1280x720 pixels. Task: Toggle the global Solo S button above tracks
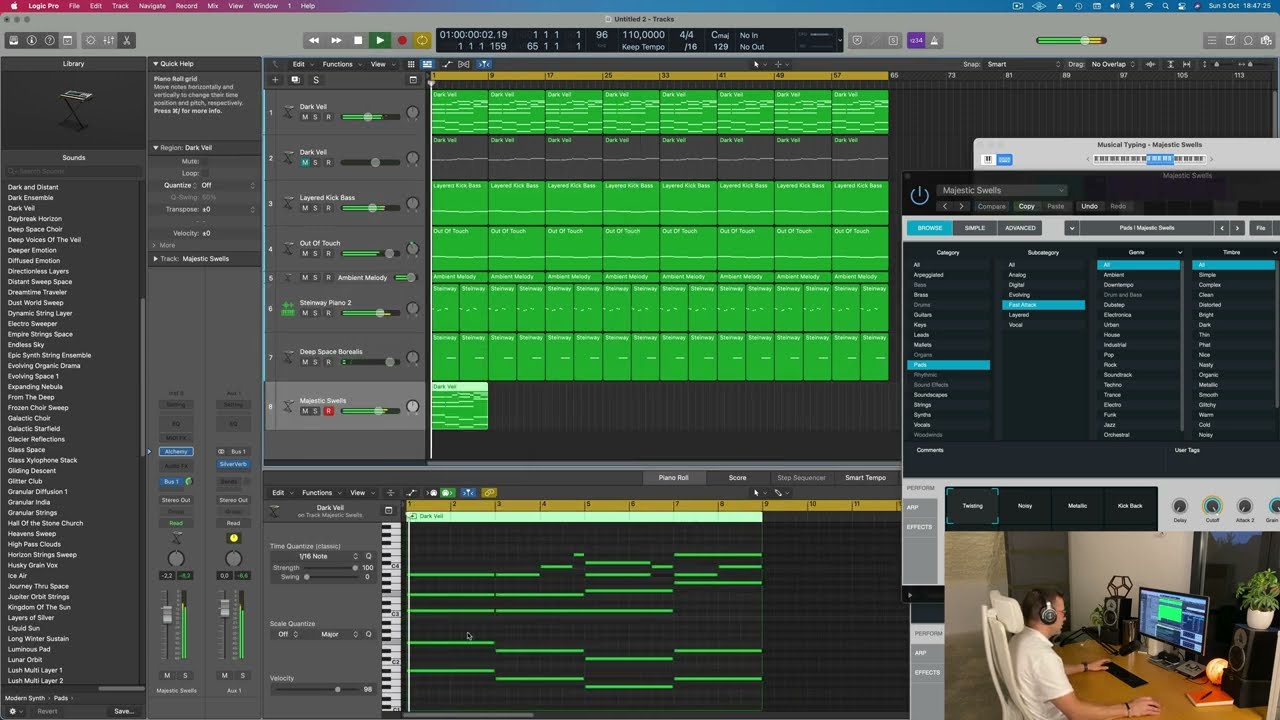coord(316,80)
